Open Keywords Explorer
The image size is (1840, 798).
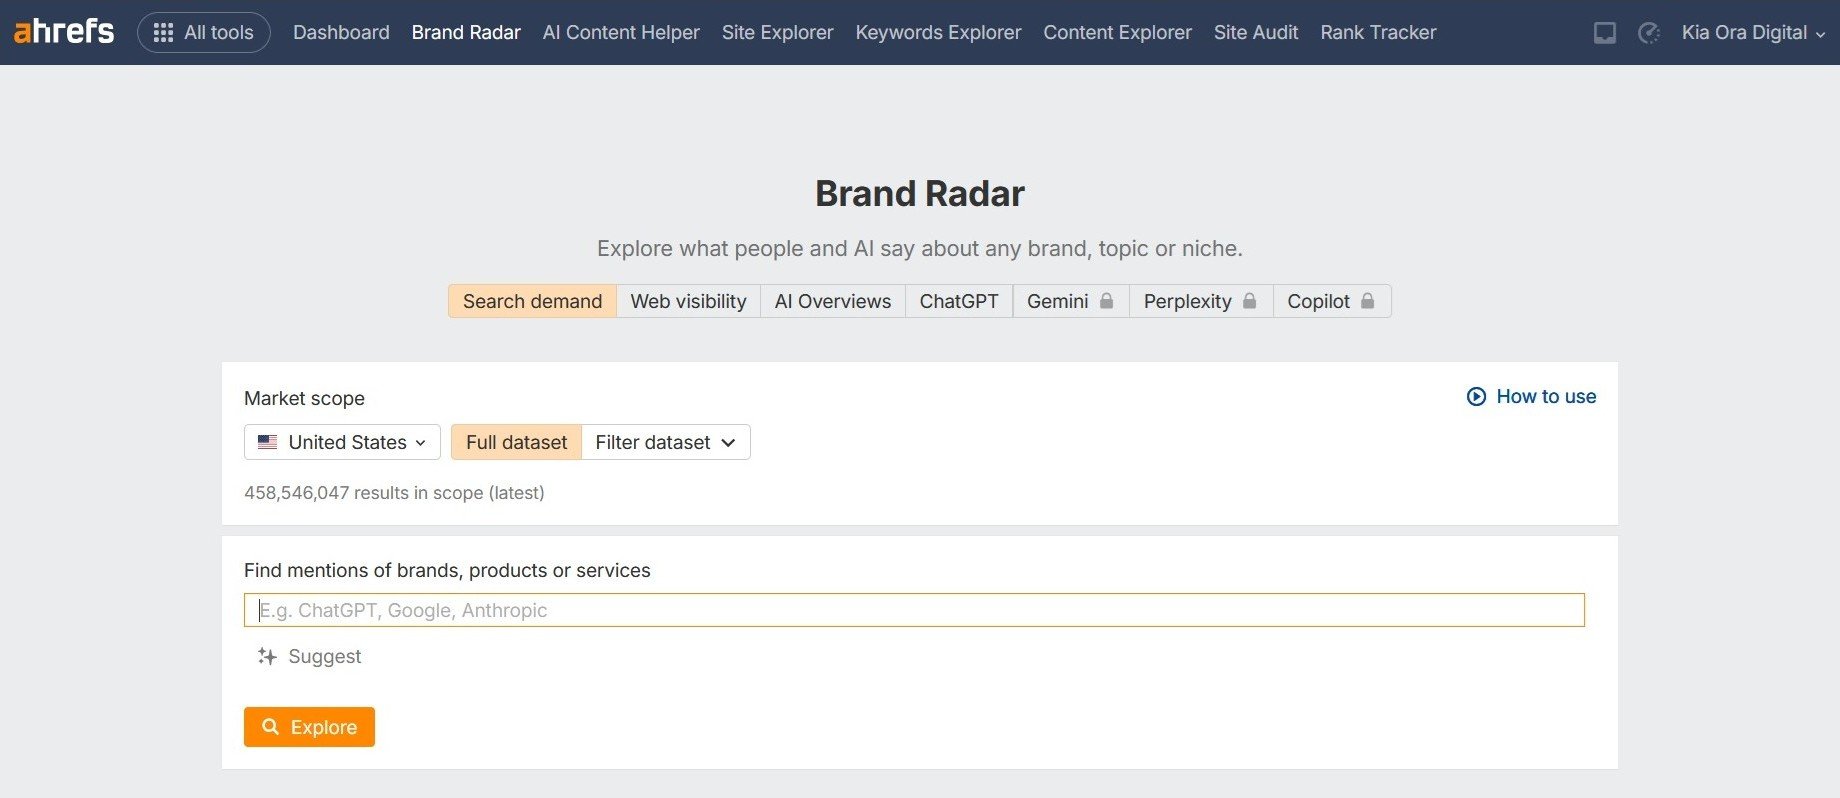(x=938, y=32)
